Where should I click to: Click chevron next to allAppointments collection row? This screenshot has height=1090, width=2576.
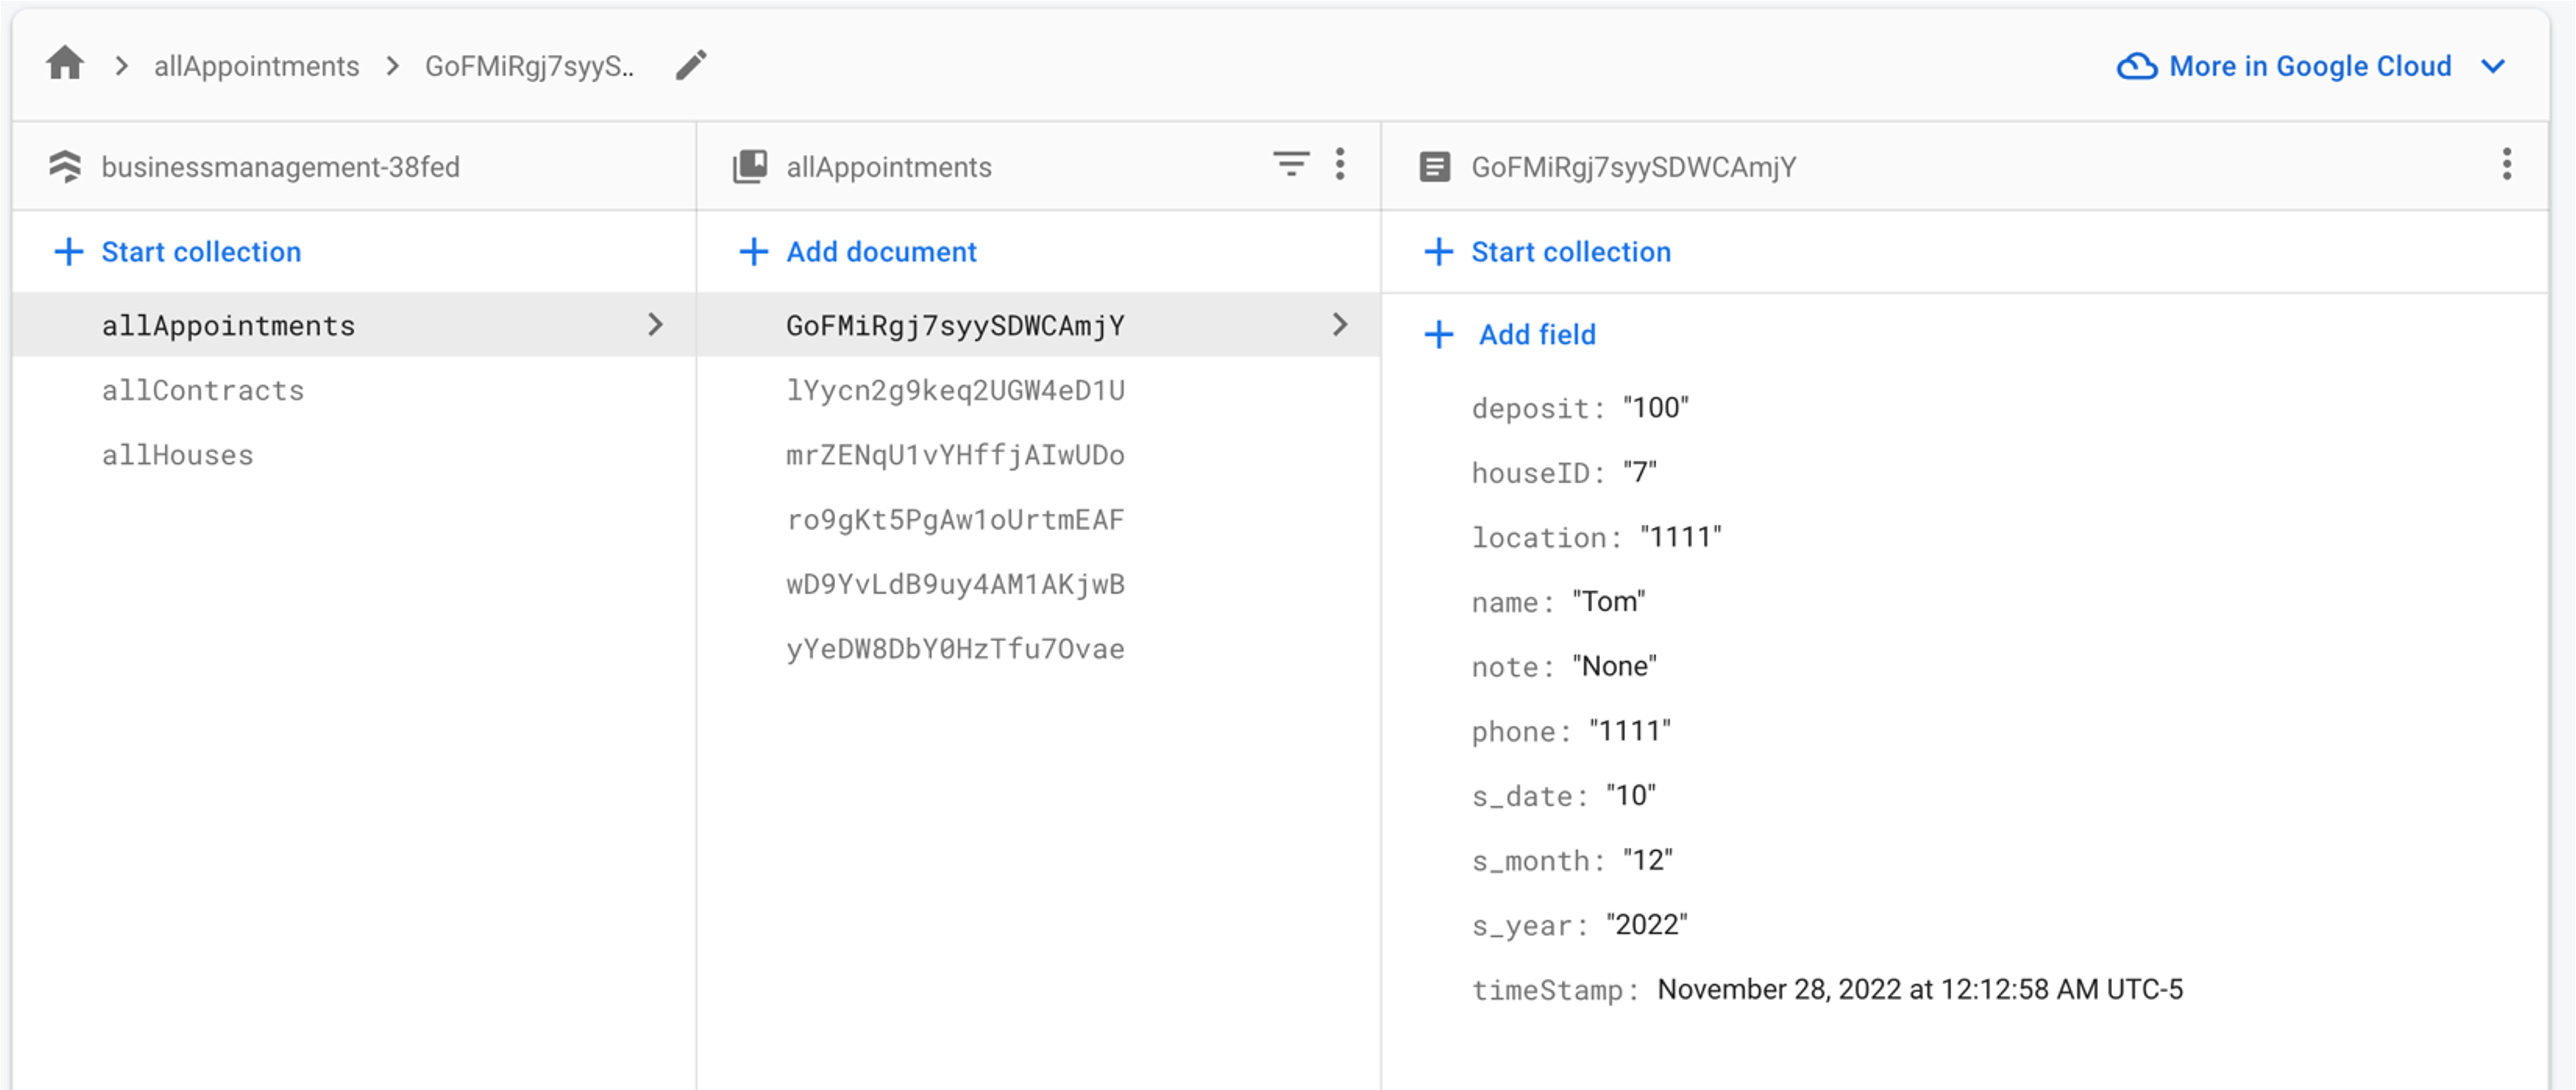click(655, 324)
